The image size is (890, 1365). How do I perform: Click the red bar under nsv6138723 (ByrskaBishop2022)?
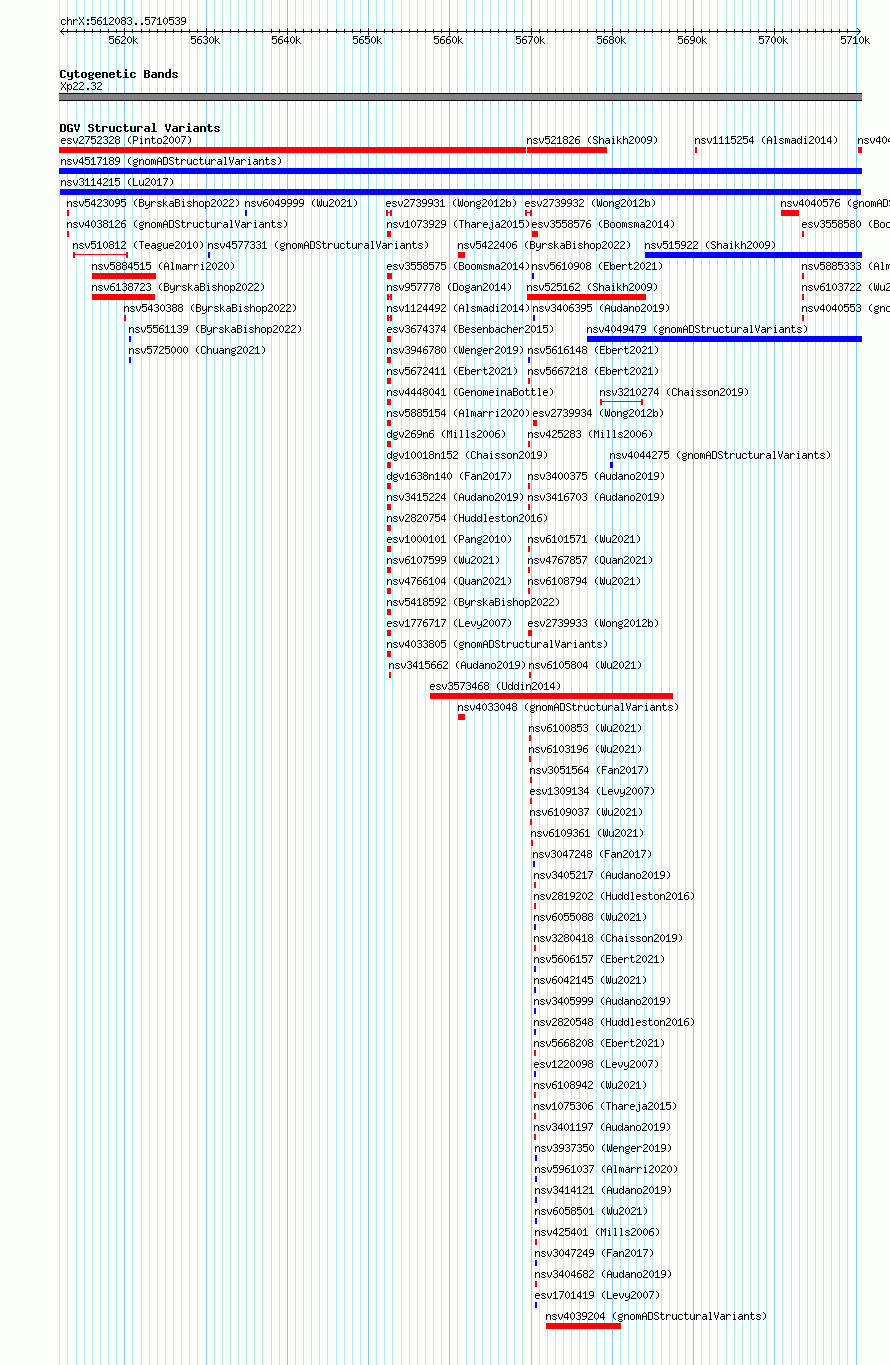(123, 297)
